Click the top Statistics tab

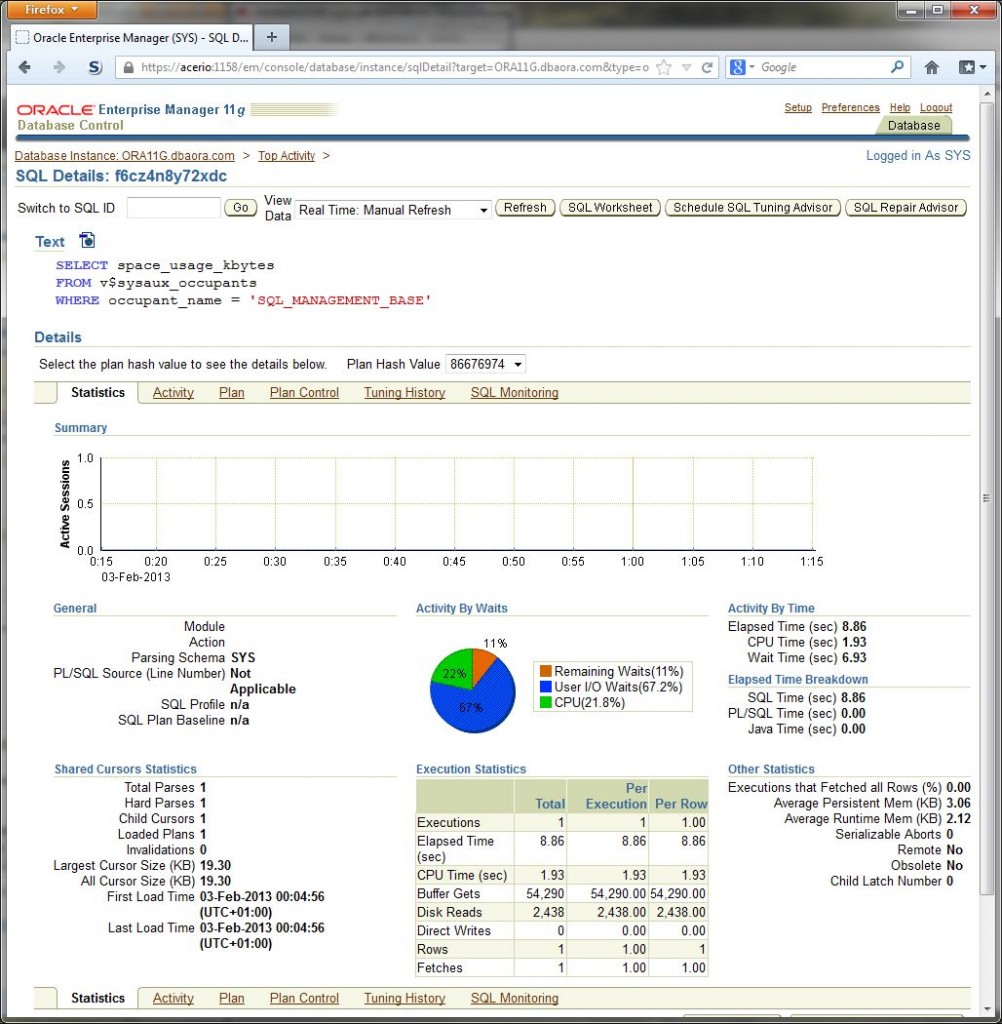[98, 392]
